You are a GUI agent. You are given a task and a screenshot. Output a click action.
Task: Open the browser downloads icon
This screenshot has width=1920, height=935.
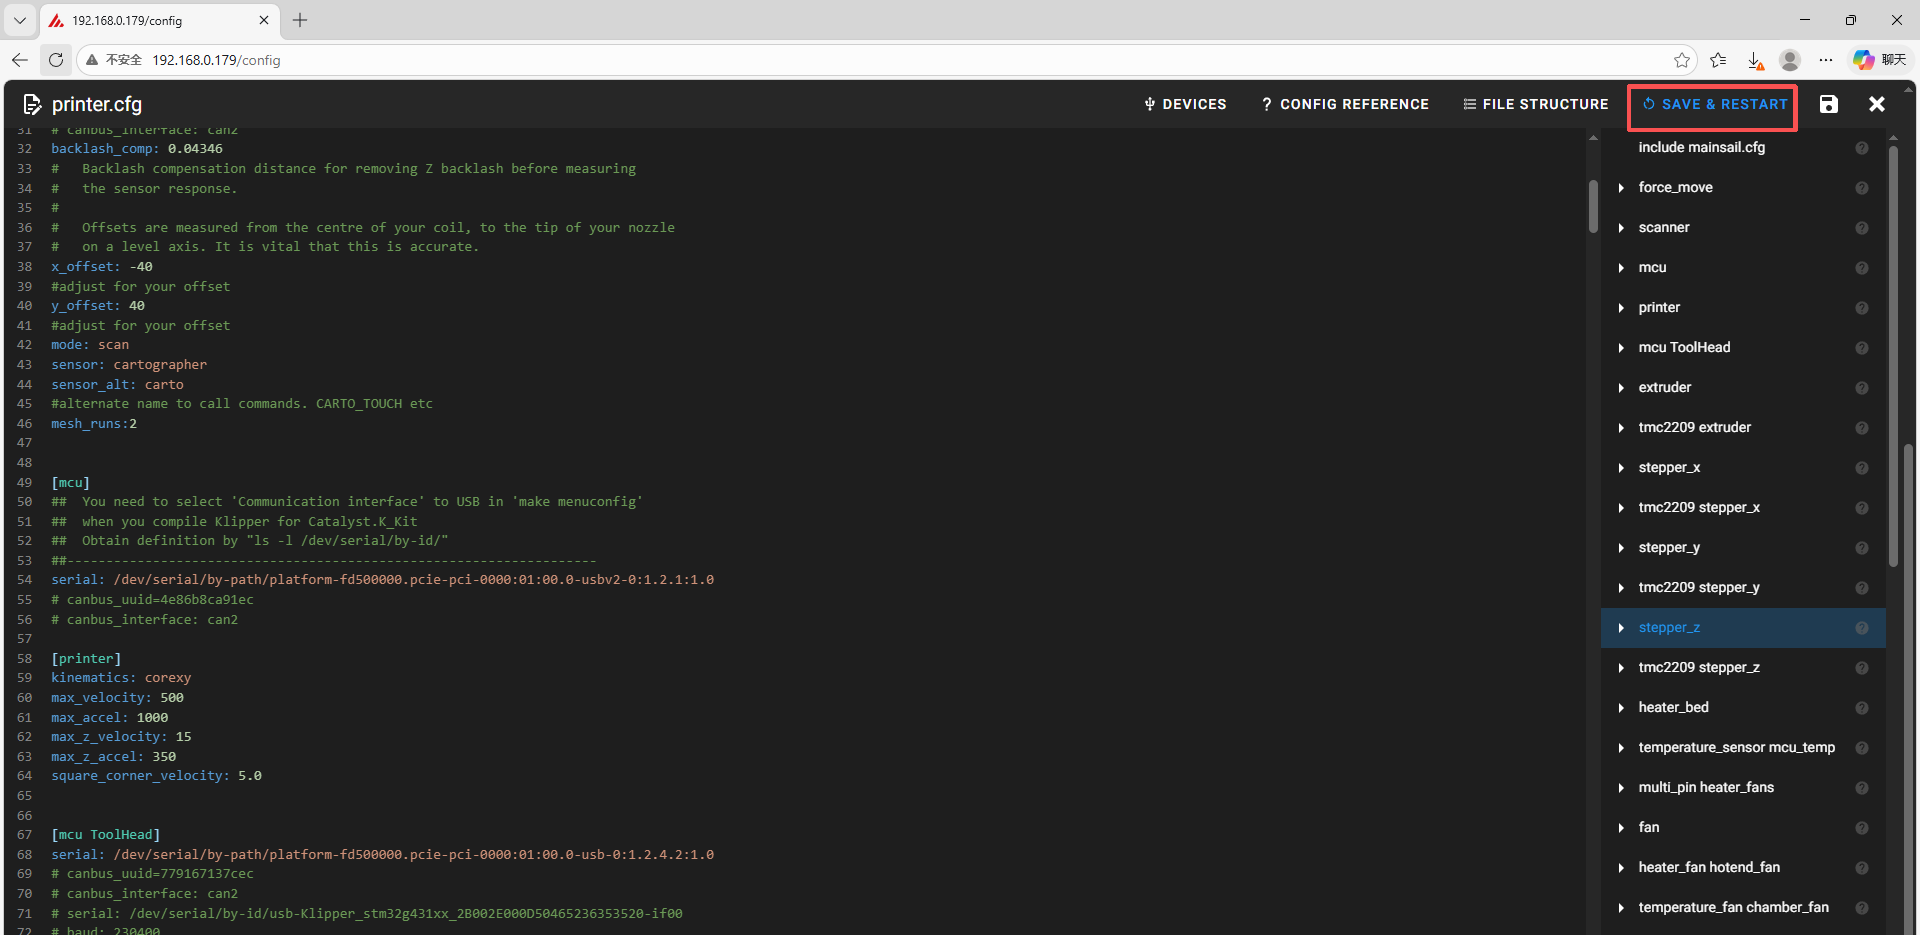(x=1755, y=60)
